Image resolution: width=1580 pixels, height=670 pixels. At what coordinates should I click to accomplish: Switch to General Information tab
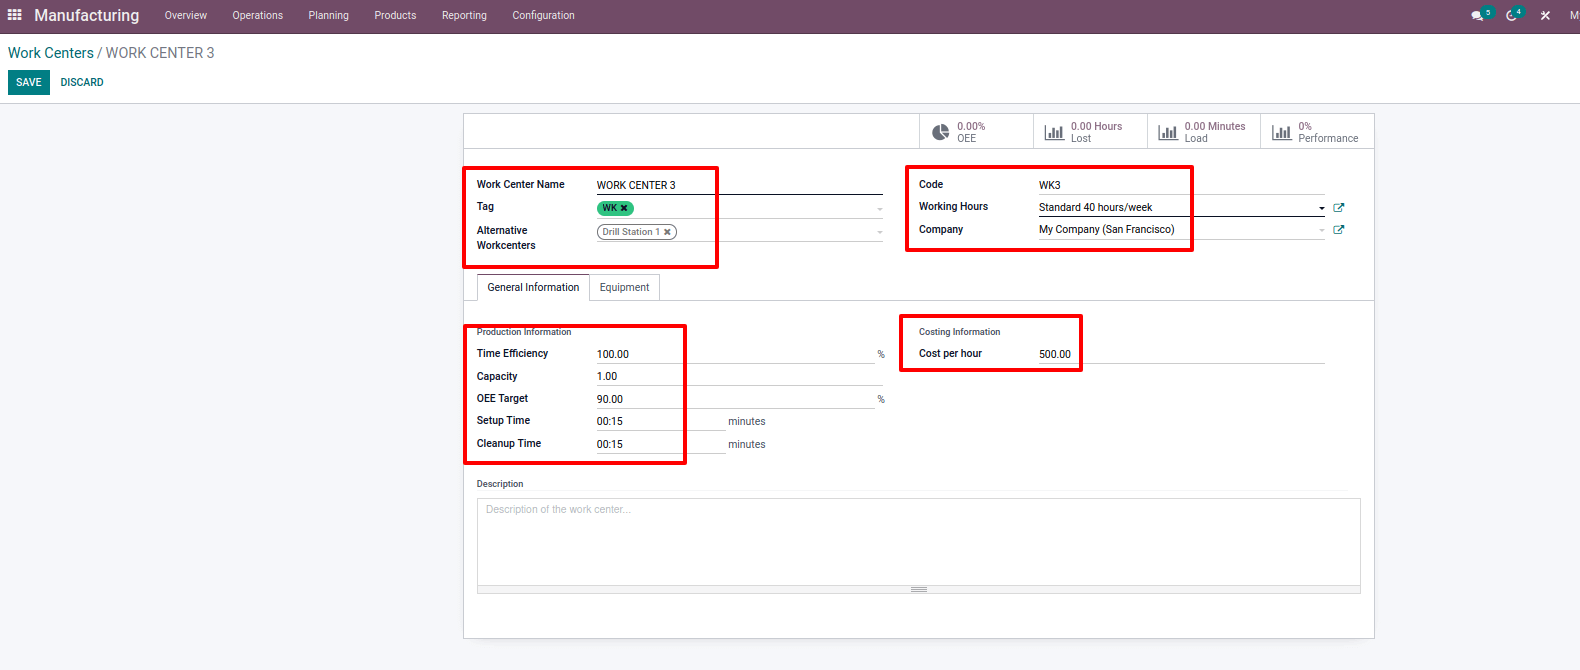(533, 287)
